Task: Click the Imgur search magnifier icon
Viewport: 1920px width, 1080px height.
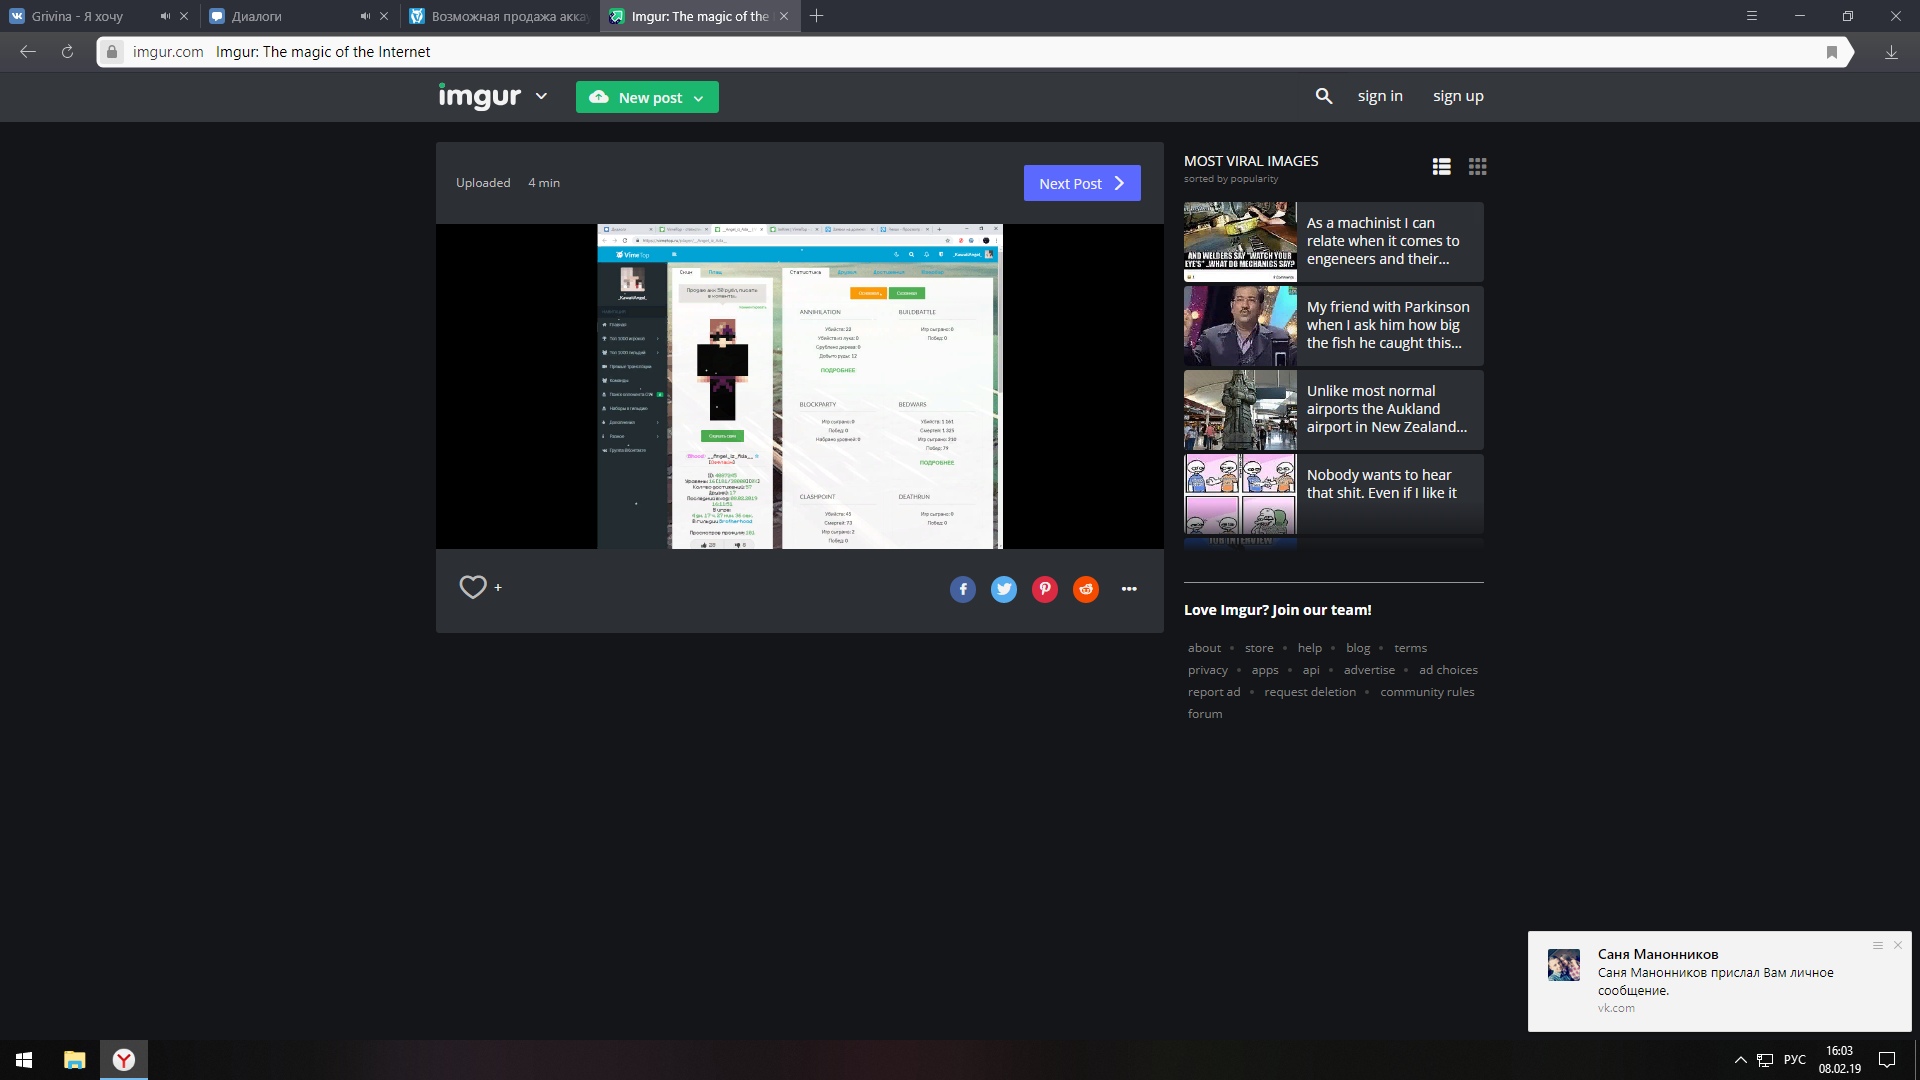Action: 1323,96
